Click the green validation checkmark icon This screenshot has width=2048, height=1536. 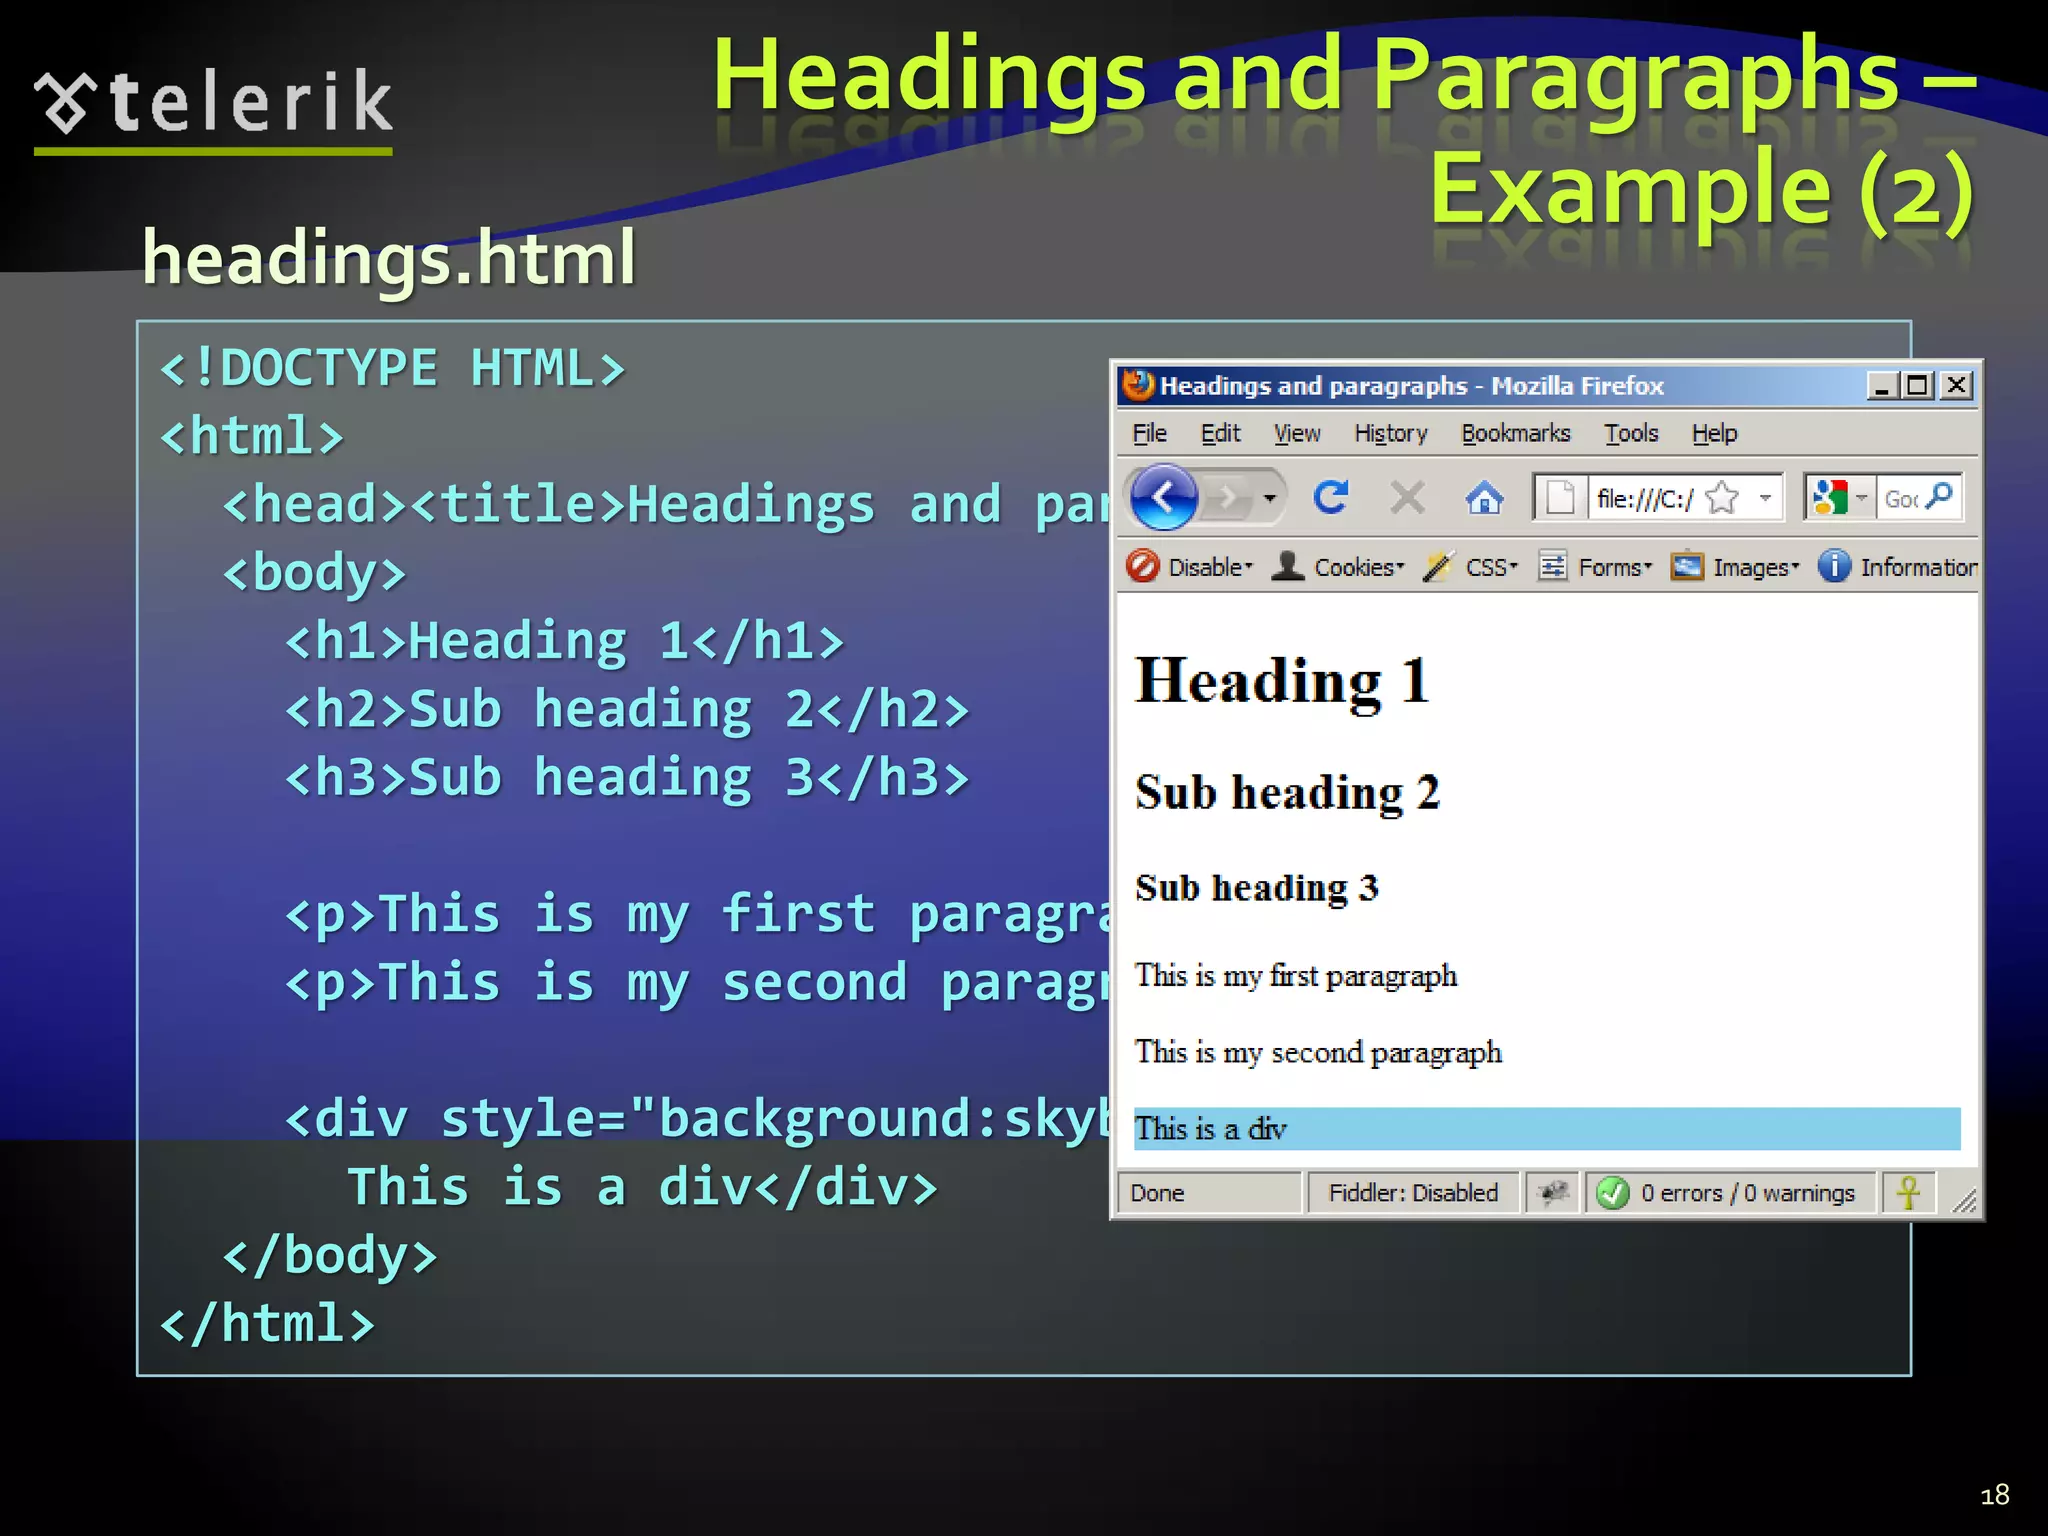(1612, 1193)
